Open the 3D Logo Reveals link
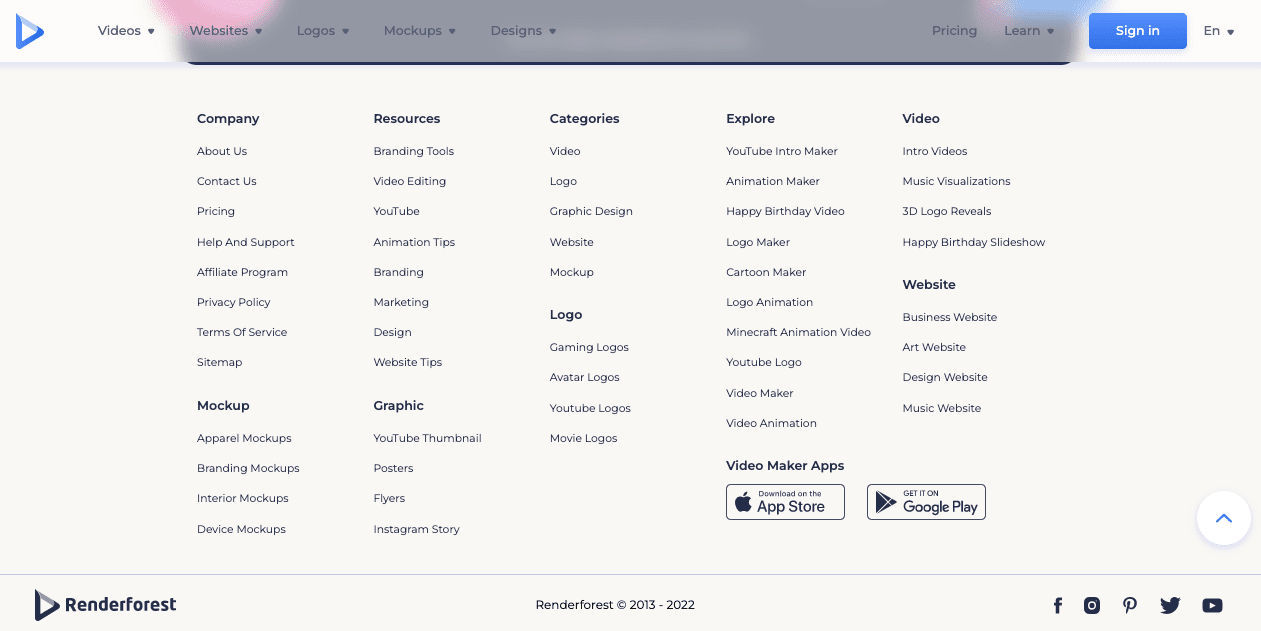The width and height of the screenshot is (1261, 631). point(947,211)
